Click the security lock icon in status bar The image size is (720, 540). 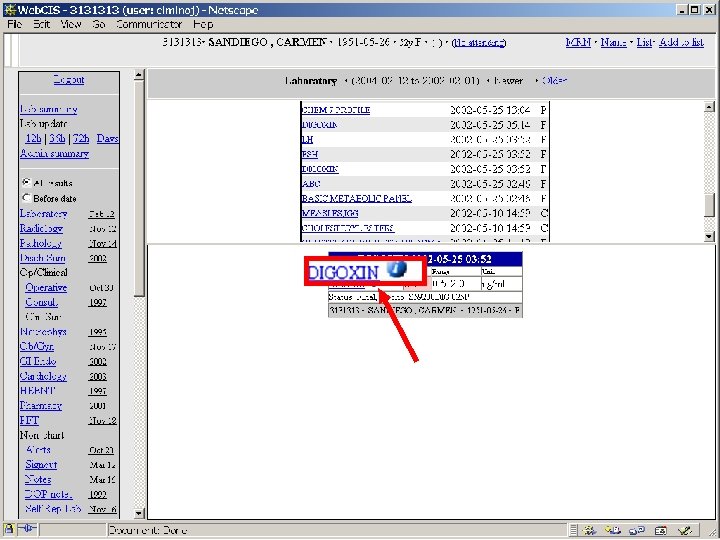pyautogui.click(x=8, y=530)
